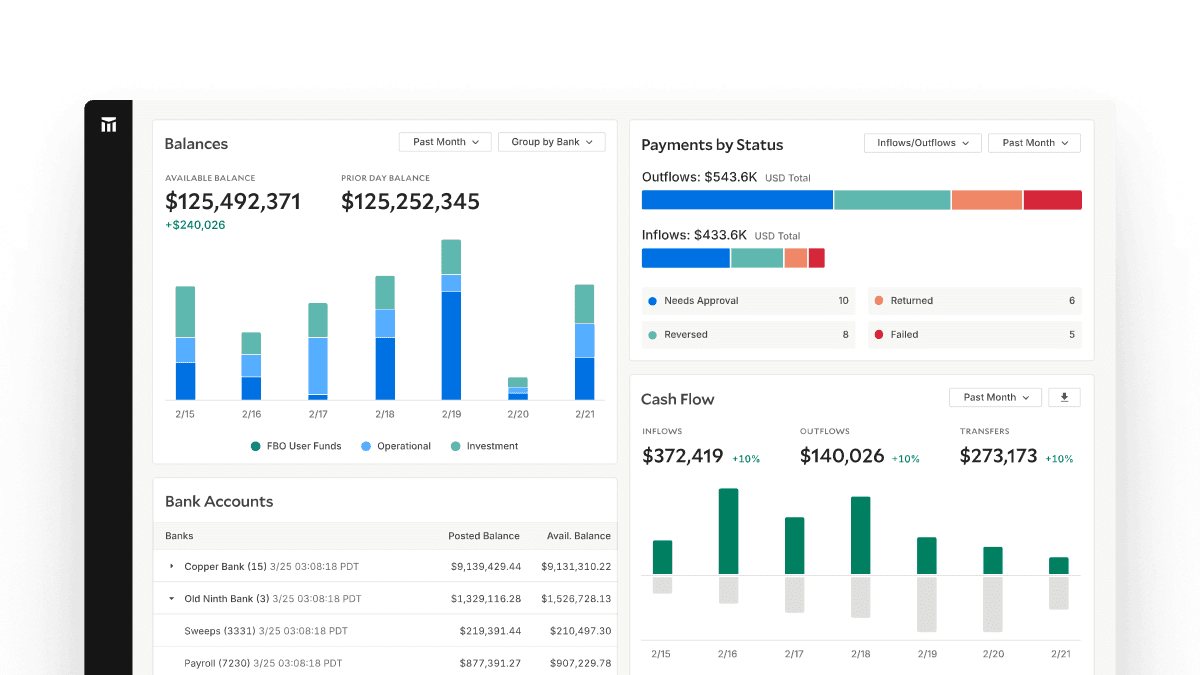Viewport: 1200px width, 675px height.
Task: Click the blue segment of Inflows bar
Action: coord(685,258)
